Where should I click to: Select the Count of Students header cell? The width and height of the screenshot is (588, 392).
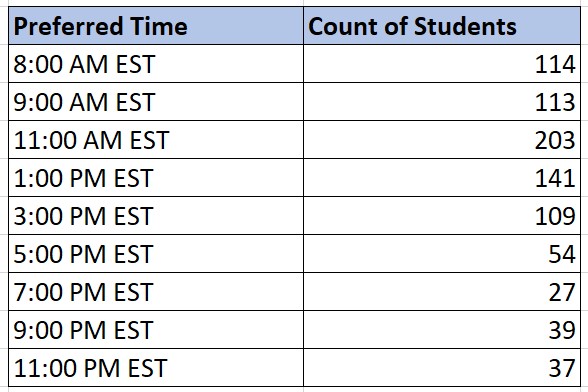(442, 26)
